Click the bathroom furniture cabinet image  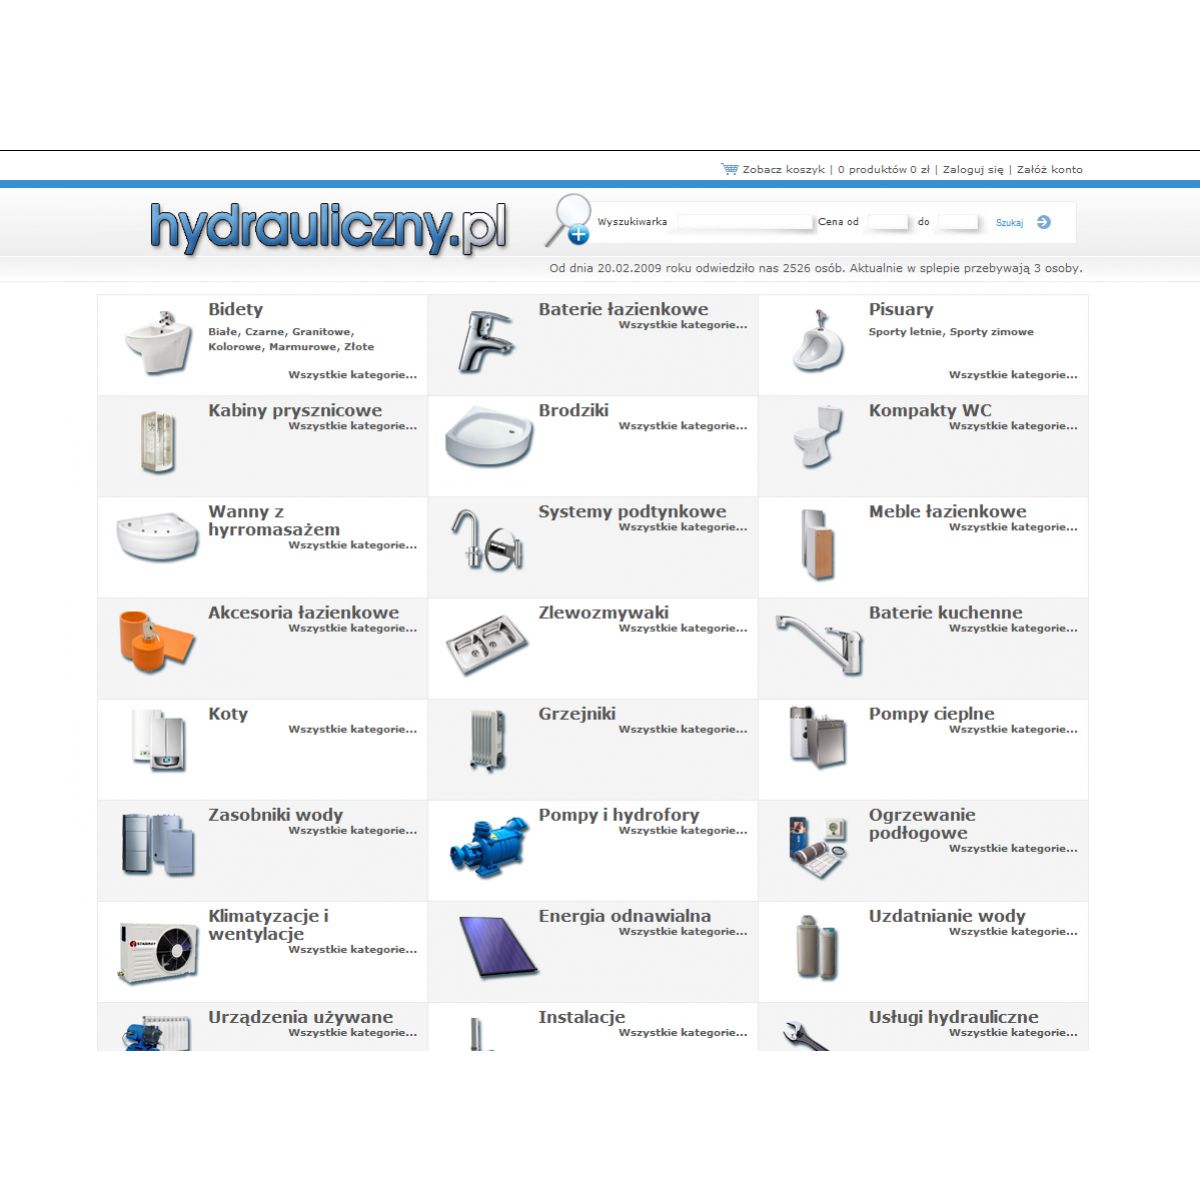(x=818, y=544)
